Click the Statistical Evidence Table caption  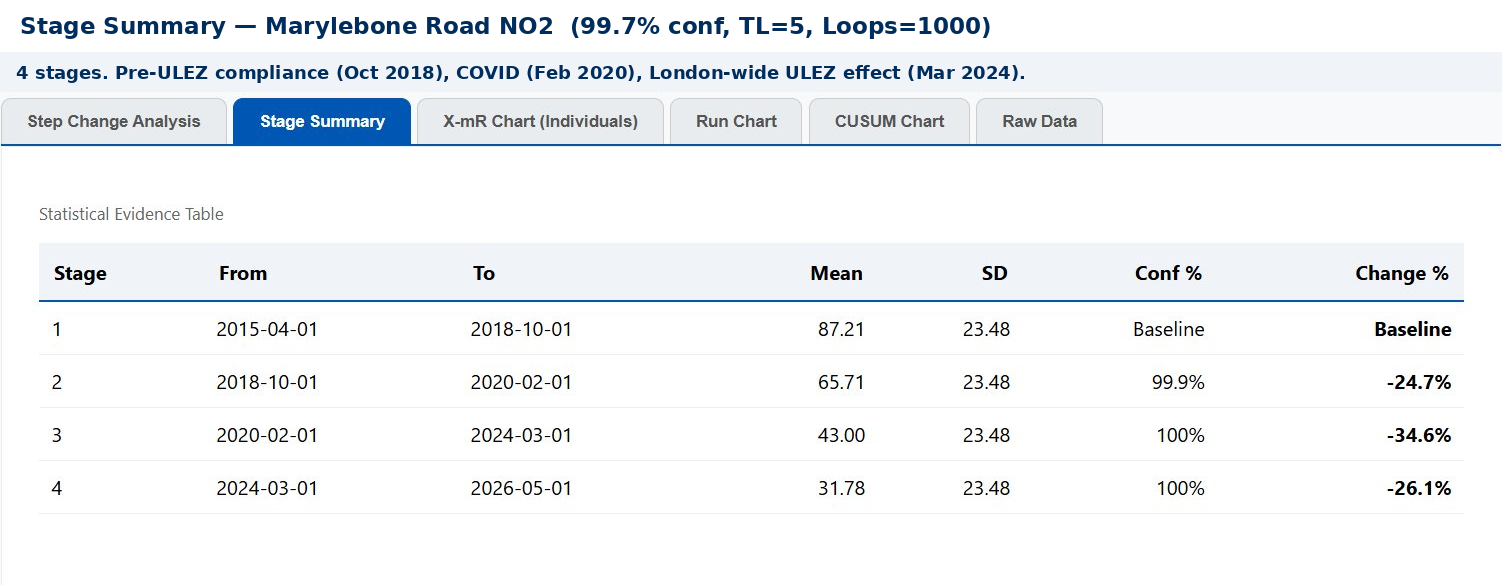click(x=131, y=214)
